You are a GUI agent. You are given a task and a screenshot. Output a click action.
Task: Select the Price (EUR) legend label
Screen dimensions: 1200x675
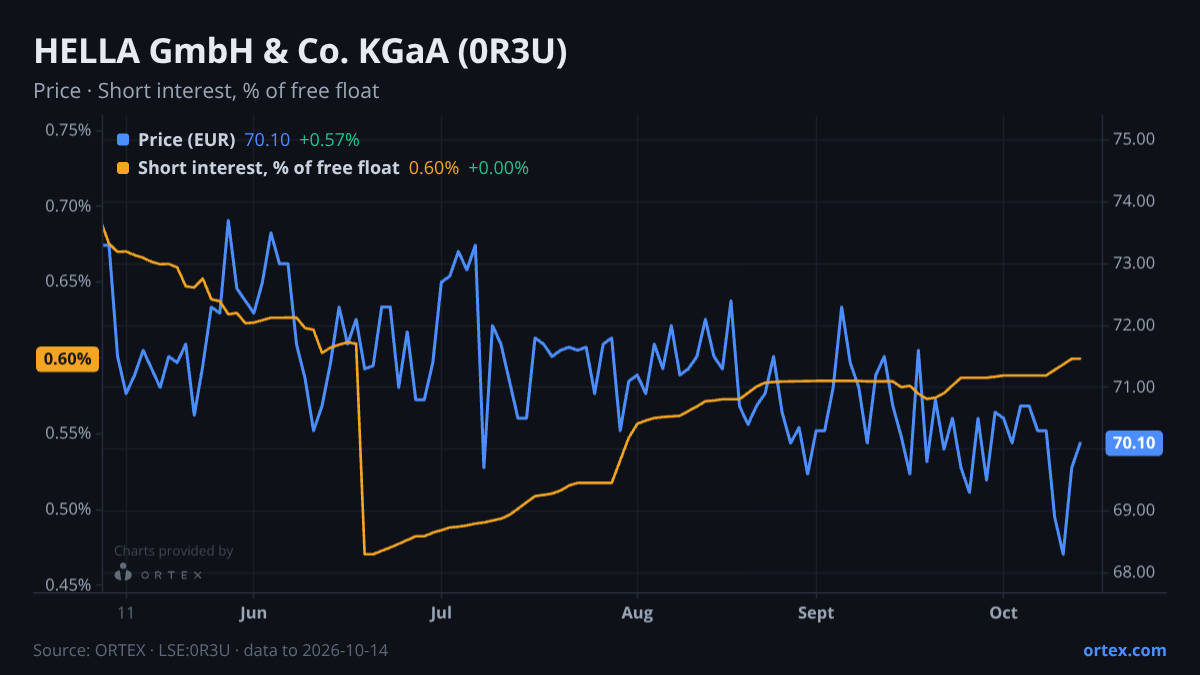(187, 140)
